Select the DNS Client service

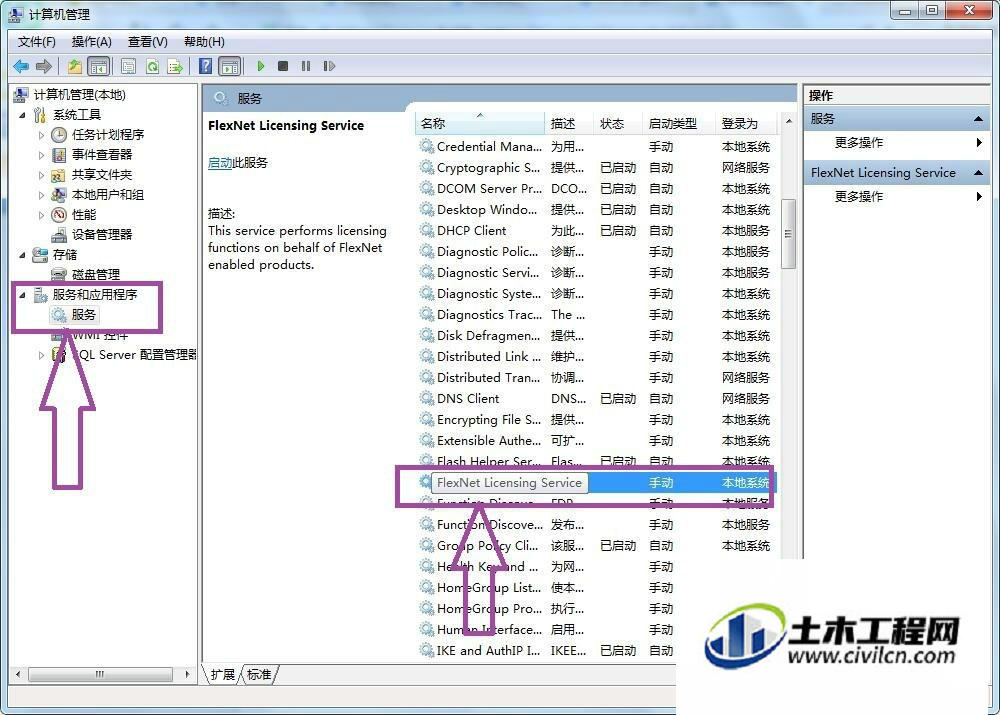(598, 399)
